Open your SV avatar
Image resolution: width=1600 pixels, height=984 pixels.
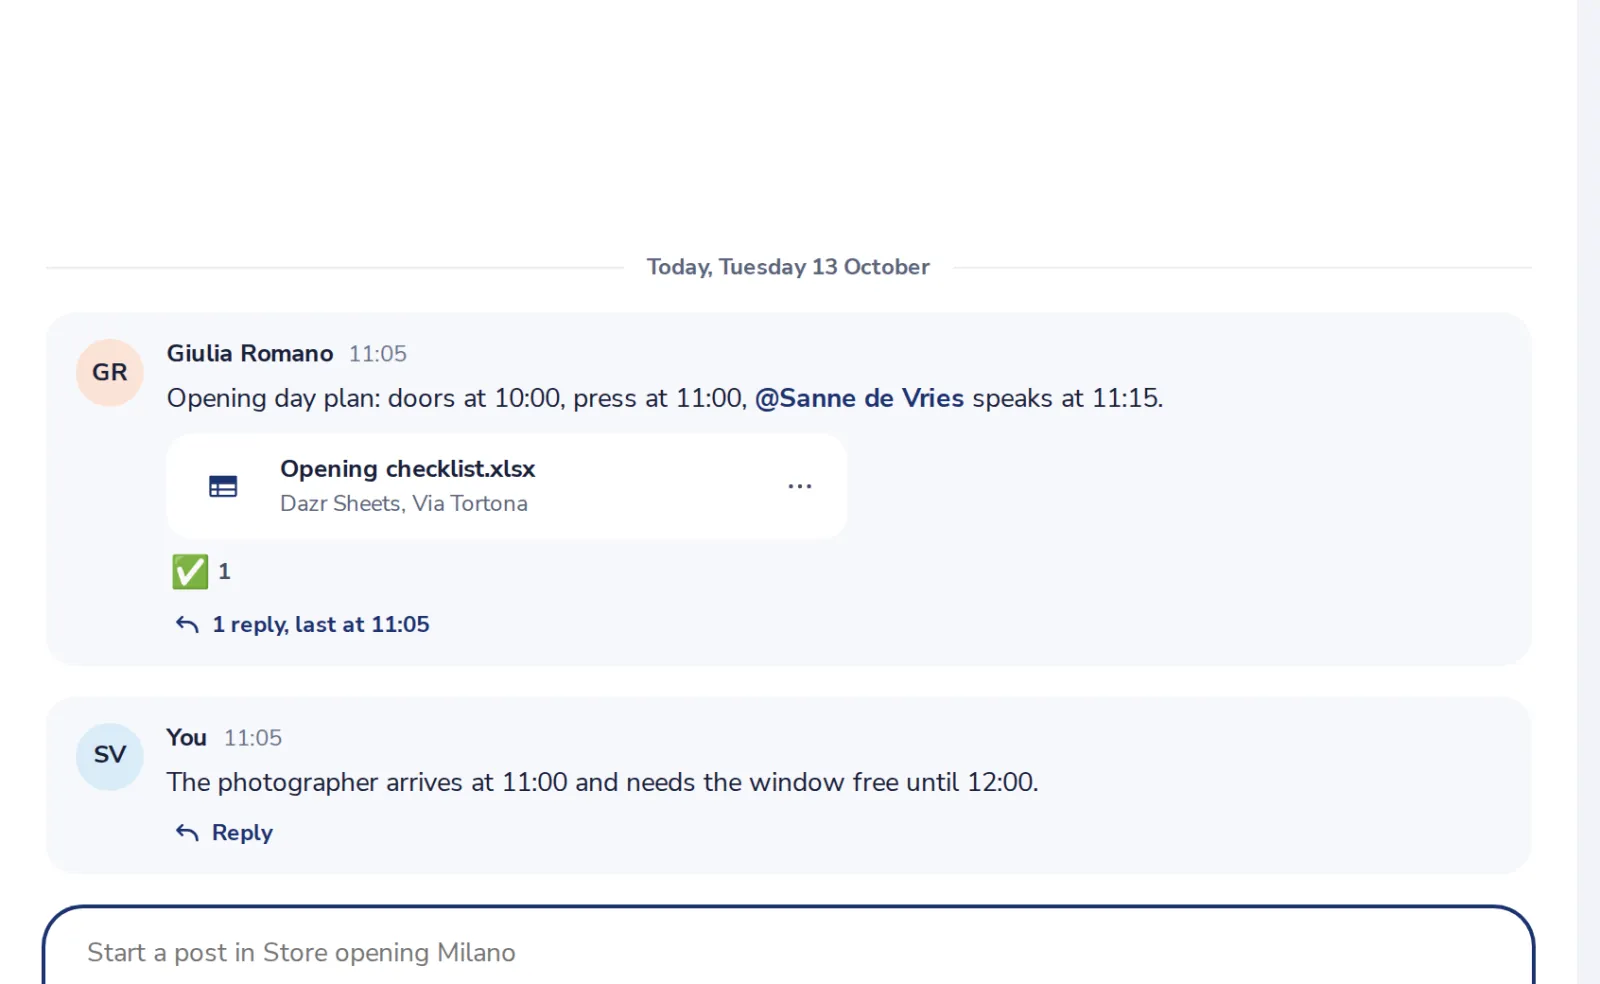tap(110, 756)
